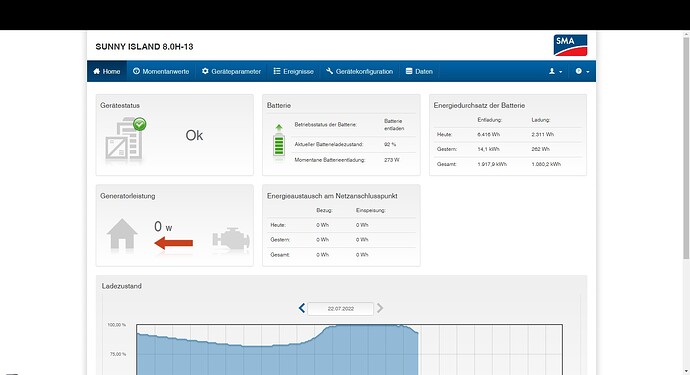Click the 'Gerätestatus' heading
690x375 pixels.
(120, 106)
